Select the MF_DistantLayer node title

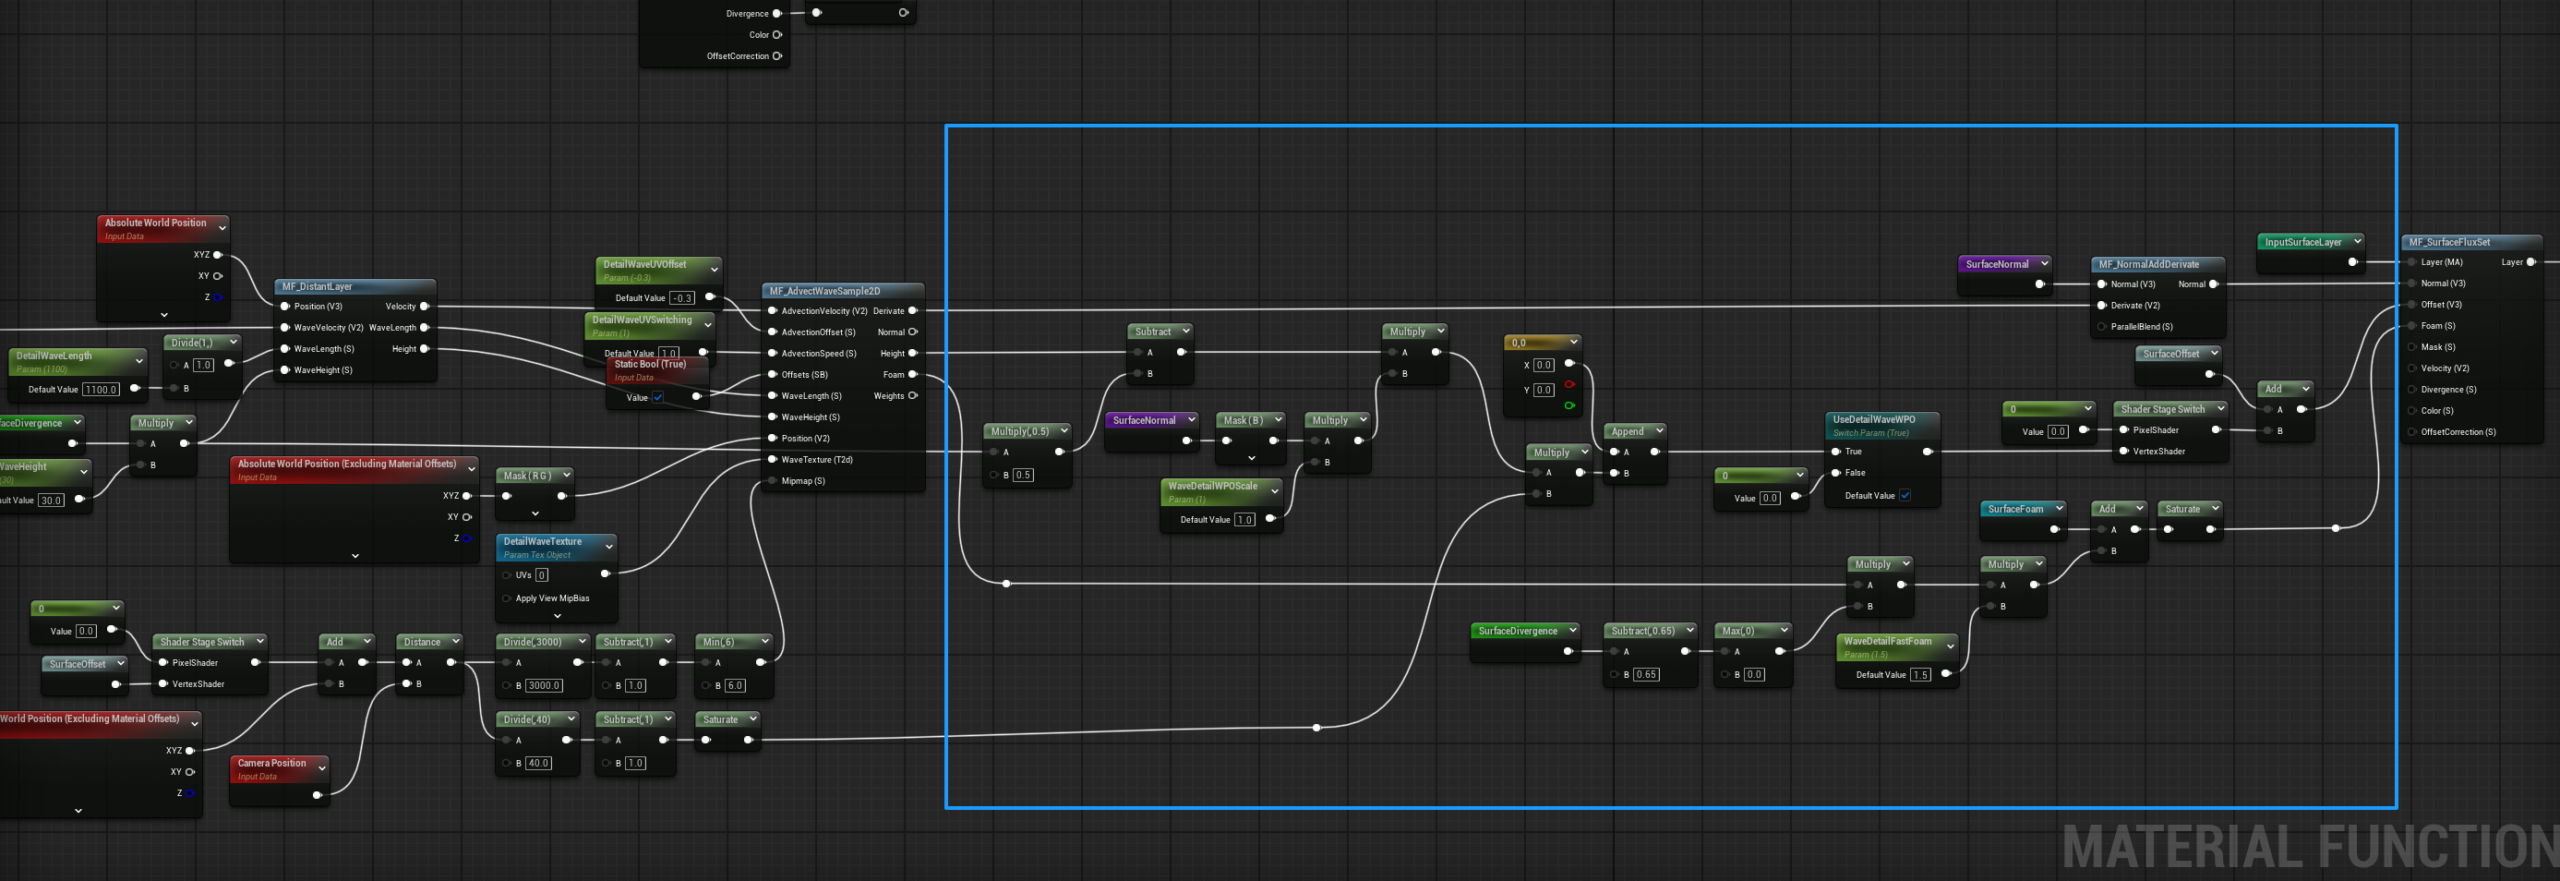pos(317,287)
